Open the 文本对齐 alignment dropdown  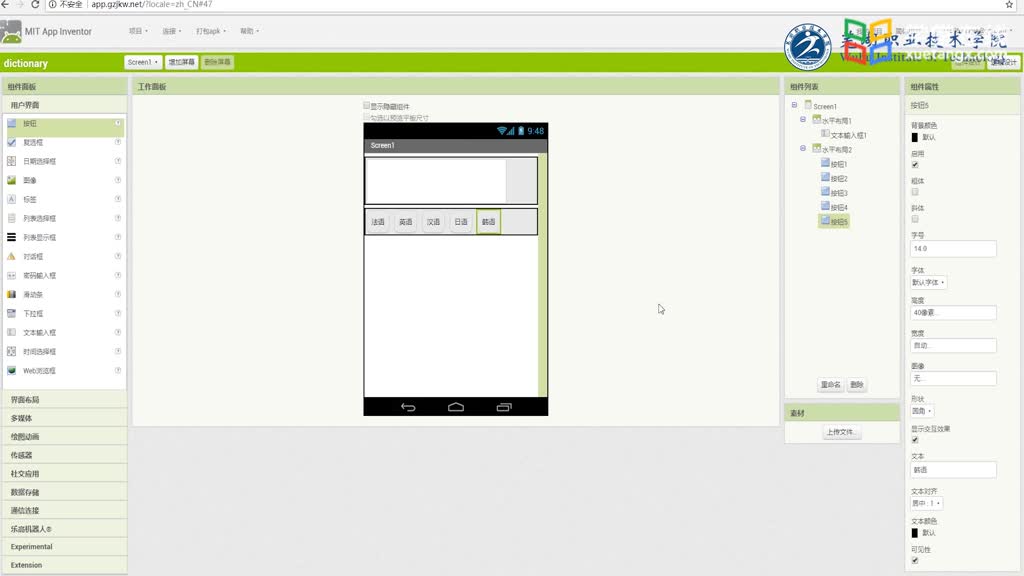(926, 504)
